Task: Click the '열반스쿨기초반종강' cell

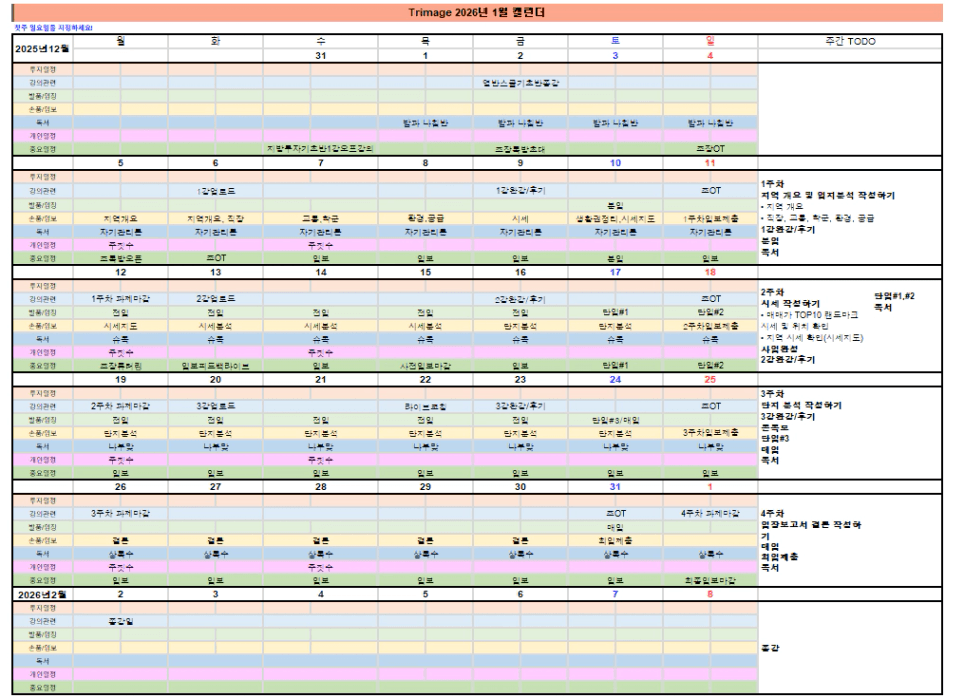Action: pos(520,82)
